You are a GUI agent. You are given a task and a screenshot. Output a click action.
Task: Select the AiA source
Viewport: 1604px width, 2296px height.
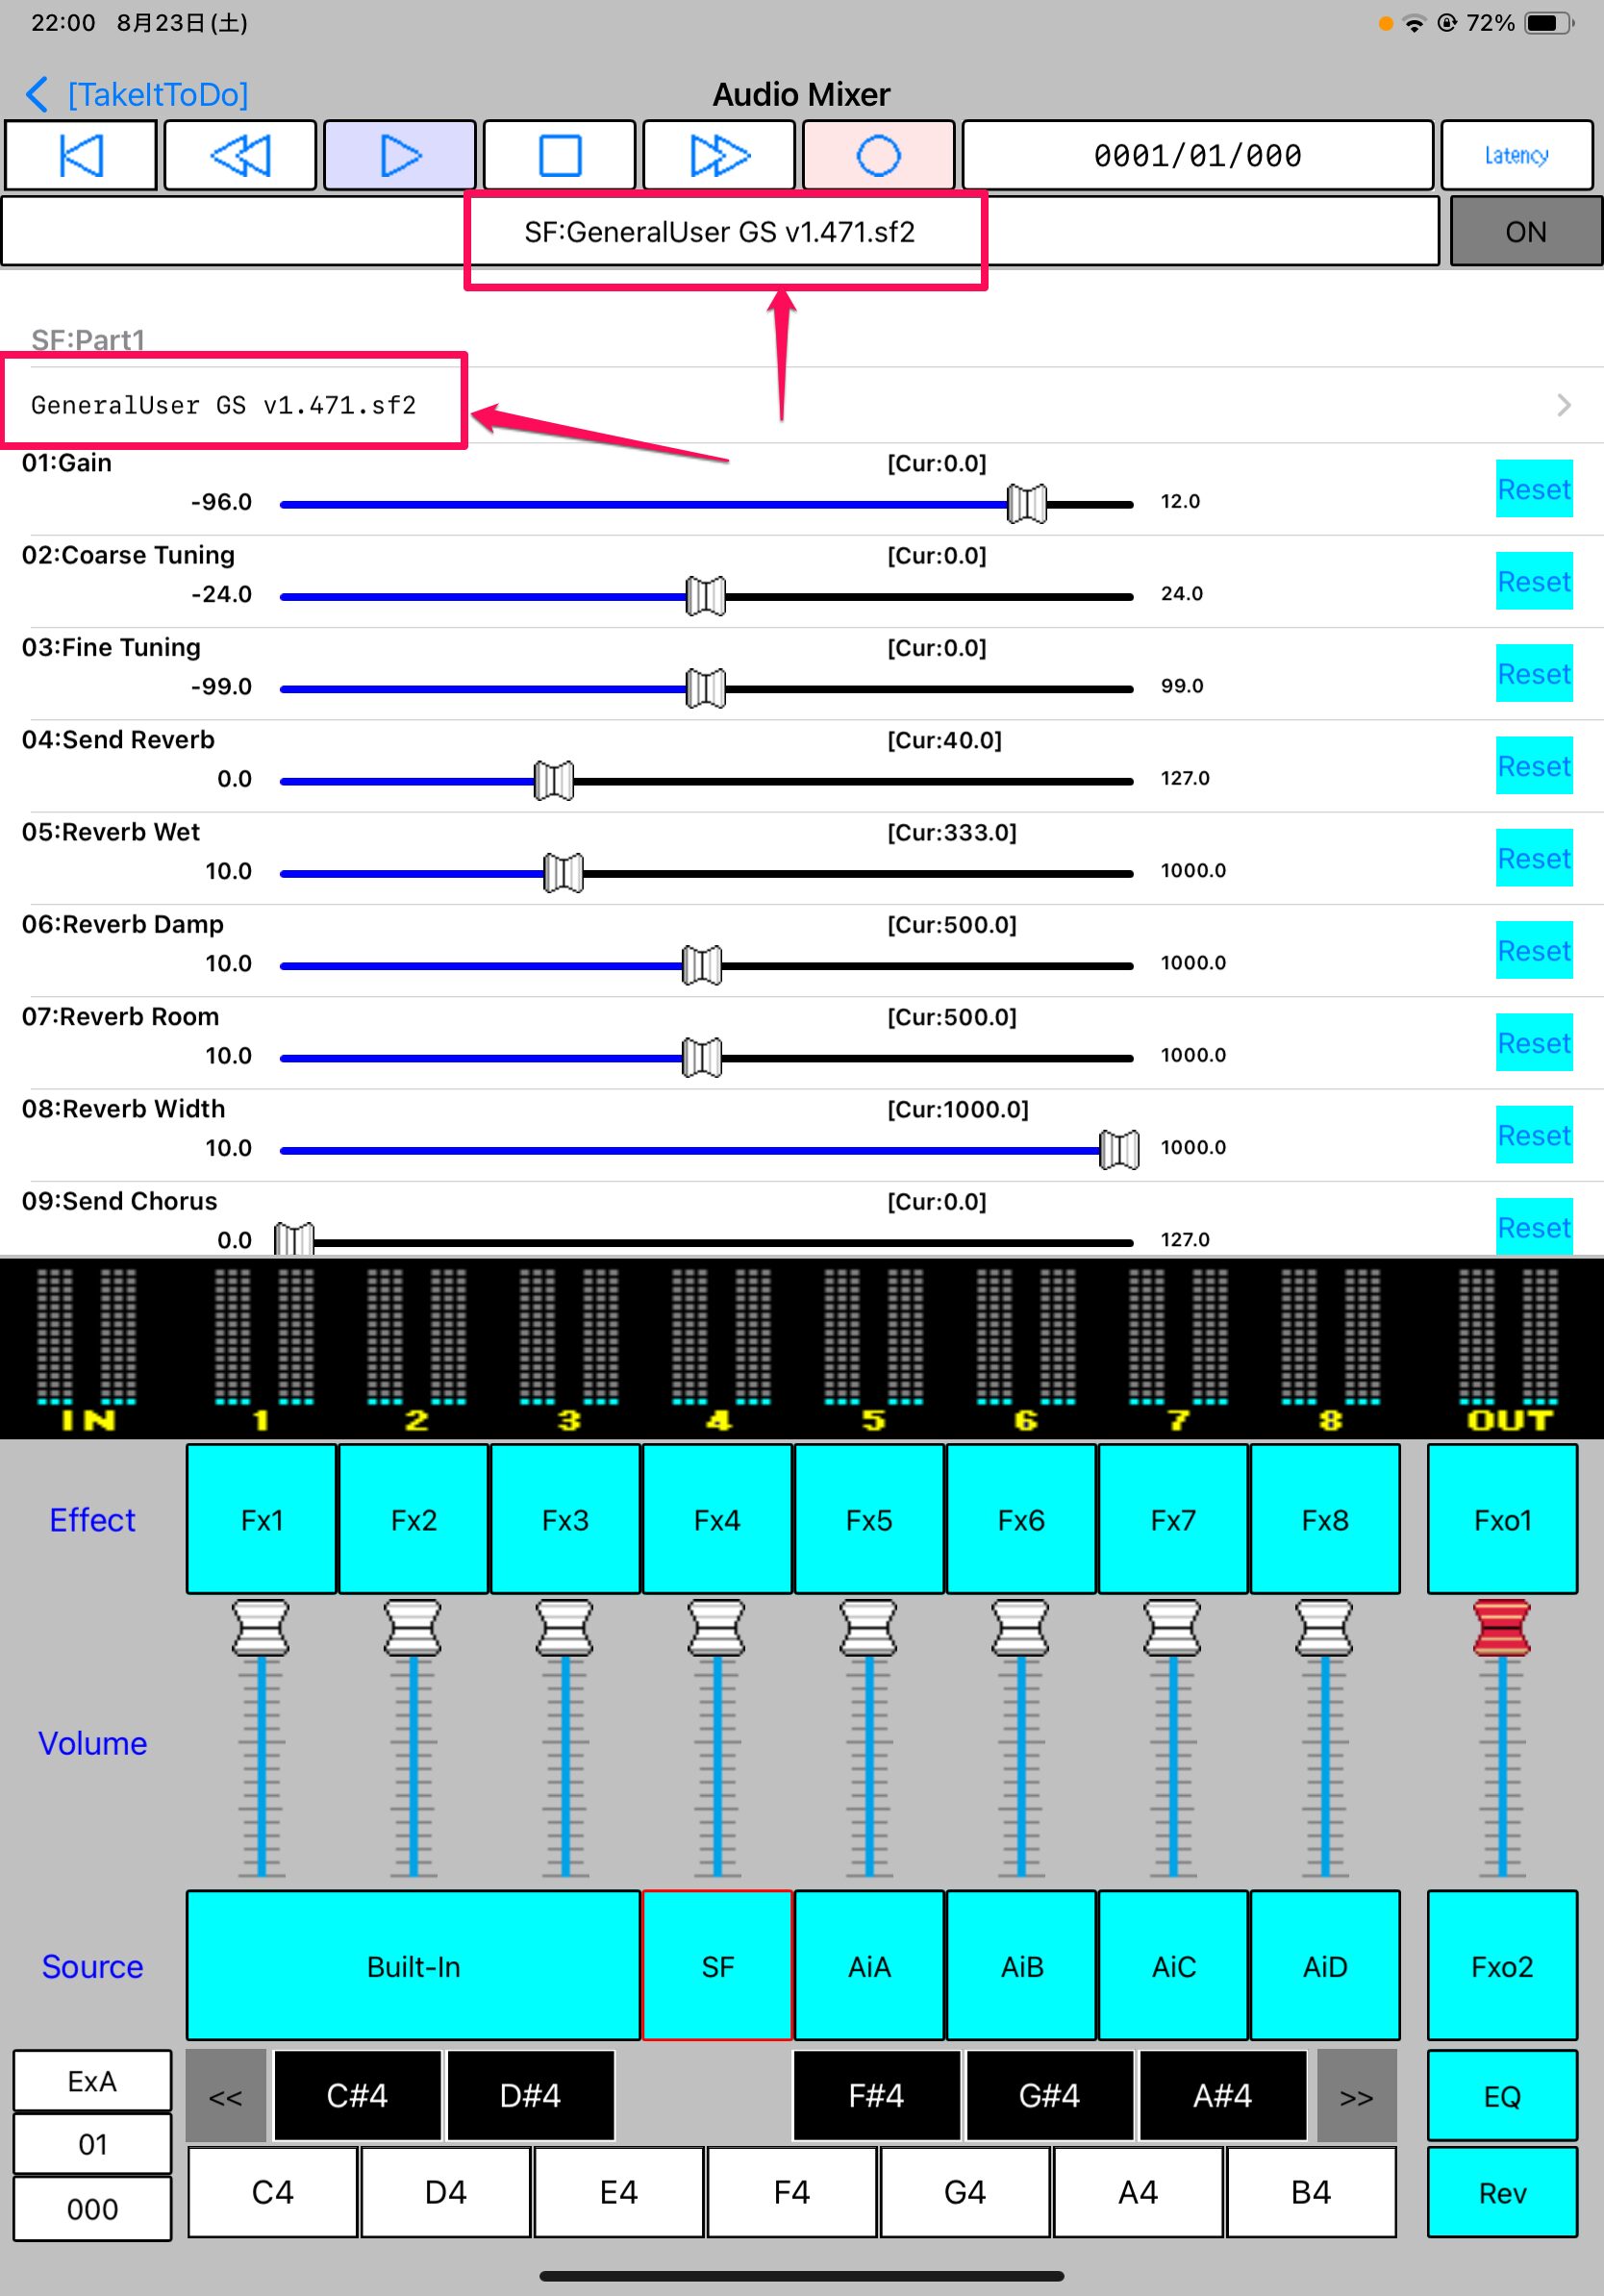[x=869, y=1966]
